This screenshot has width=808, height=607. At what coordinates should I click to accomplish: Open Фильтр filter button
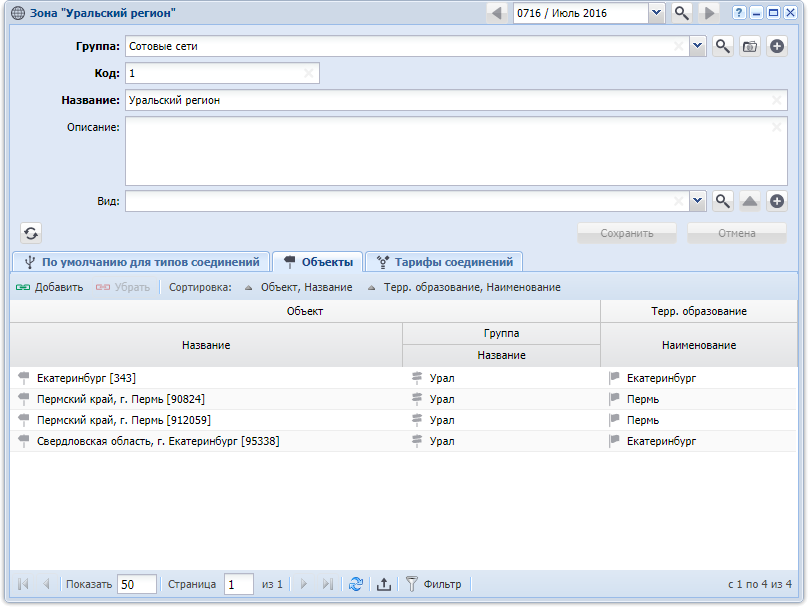[x=433, y=584]
